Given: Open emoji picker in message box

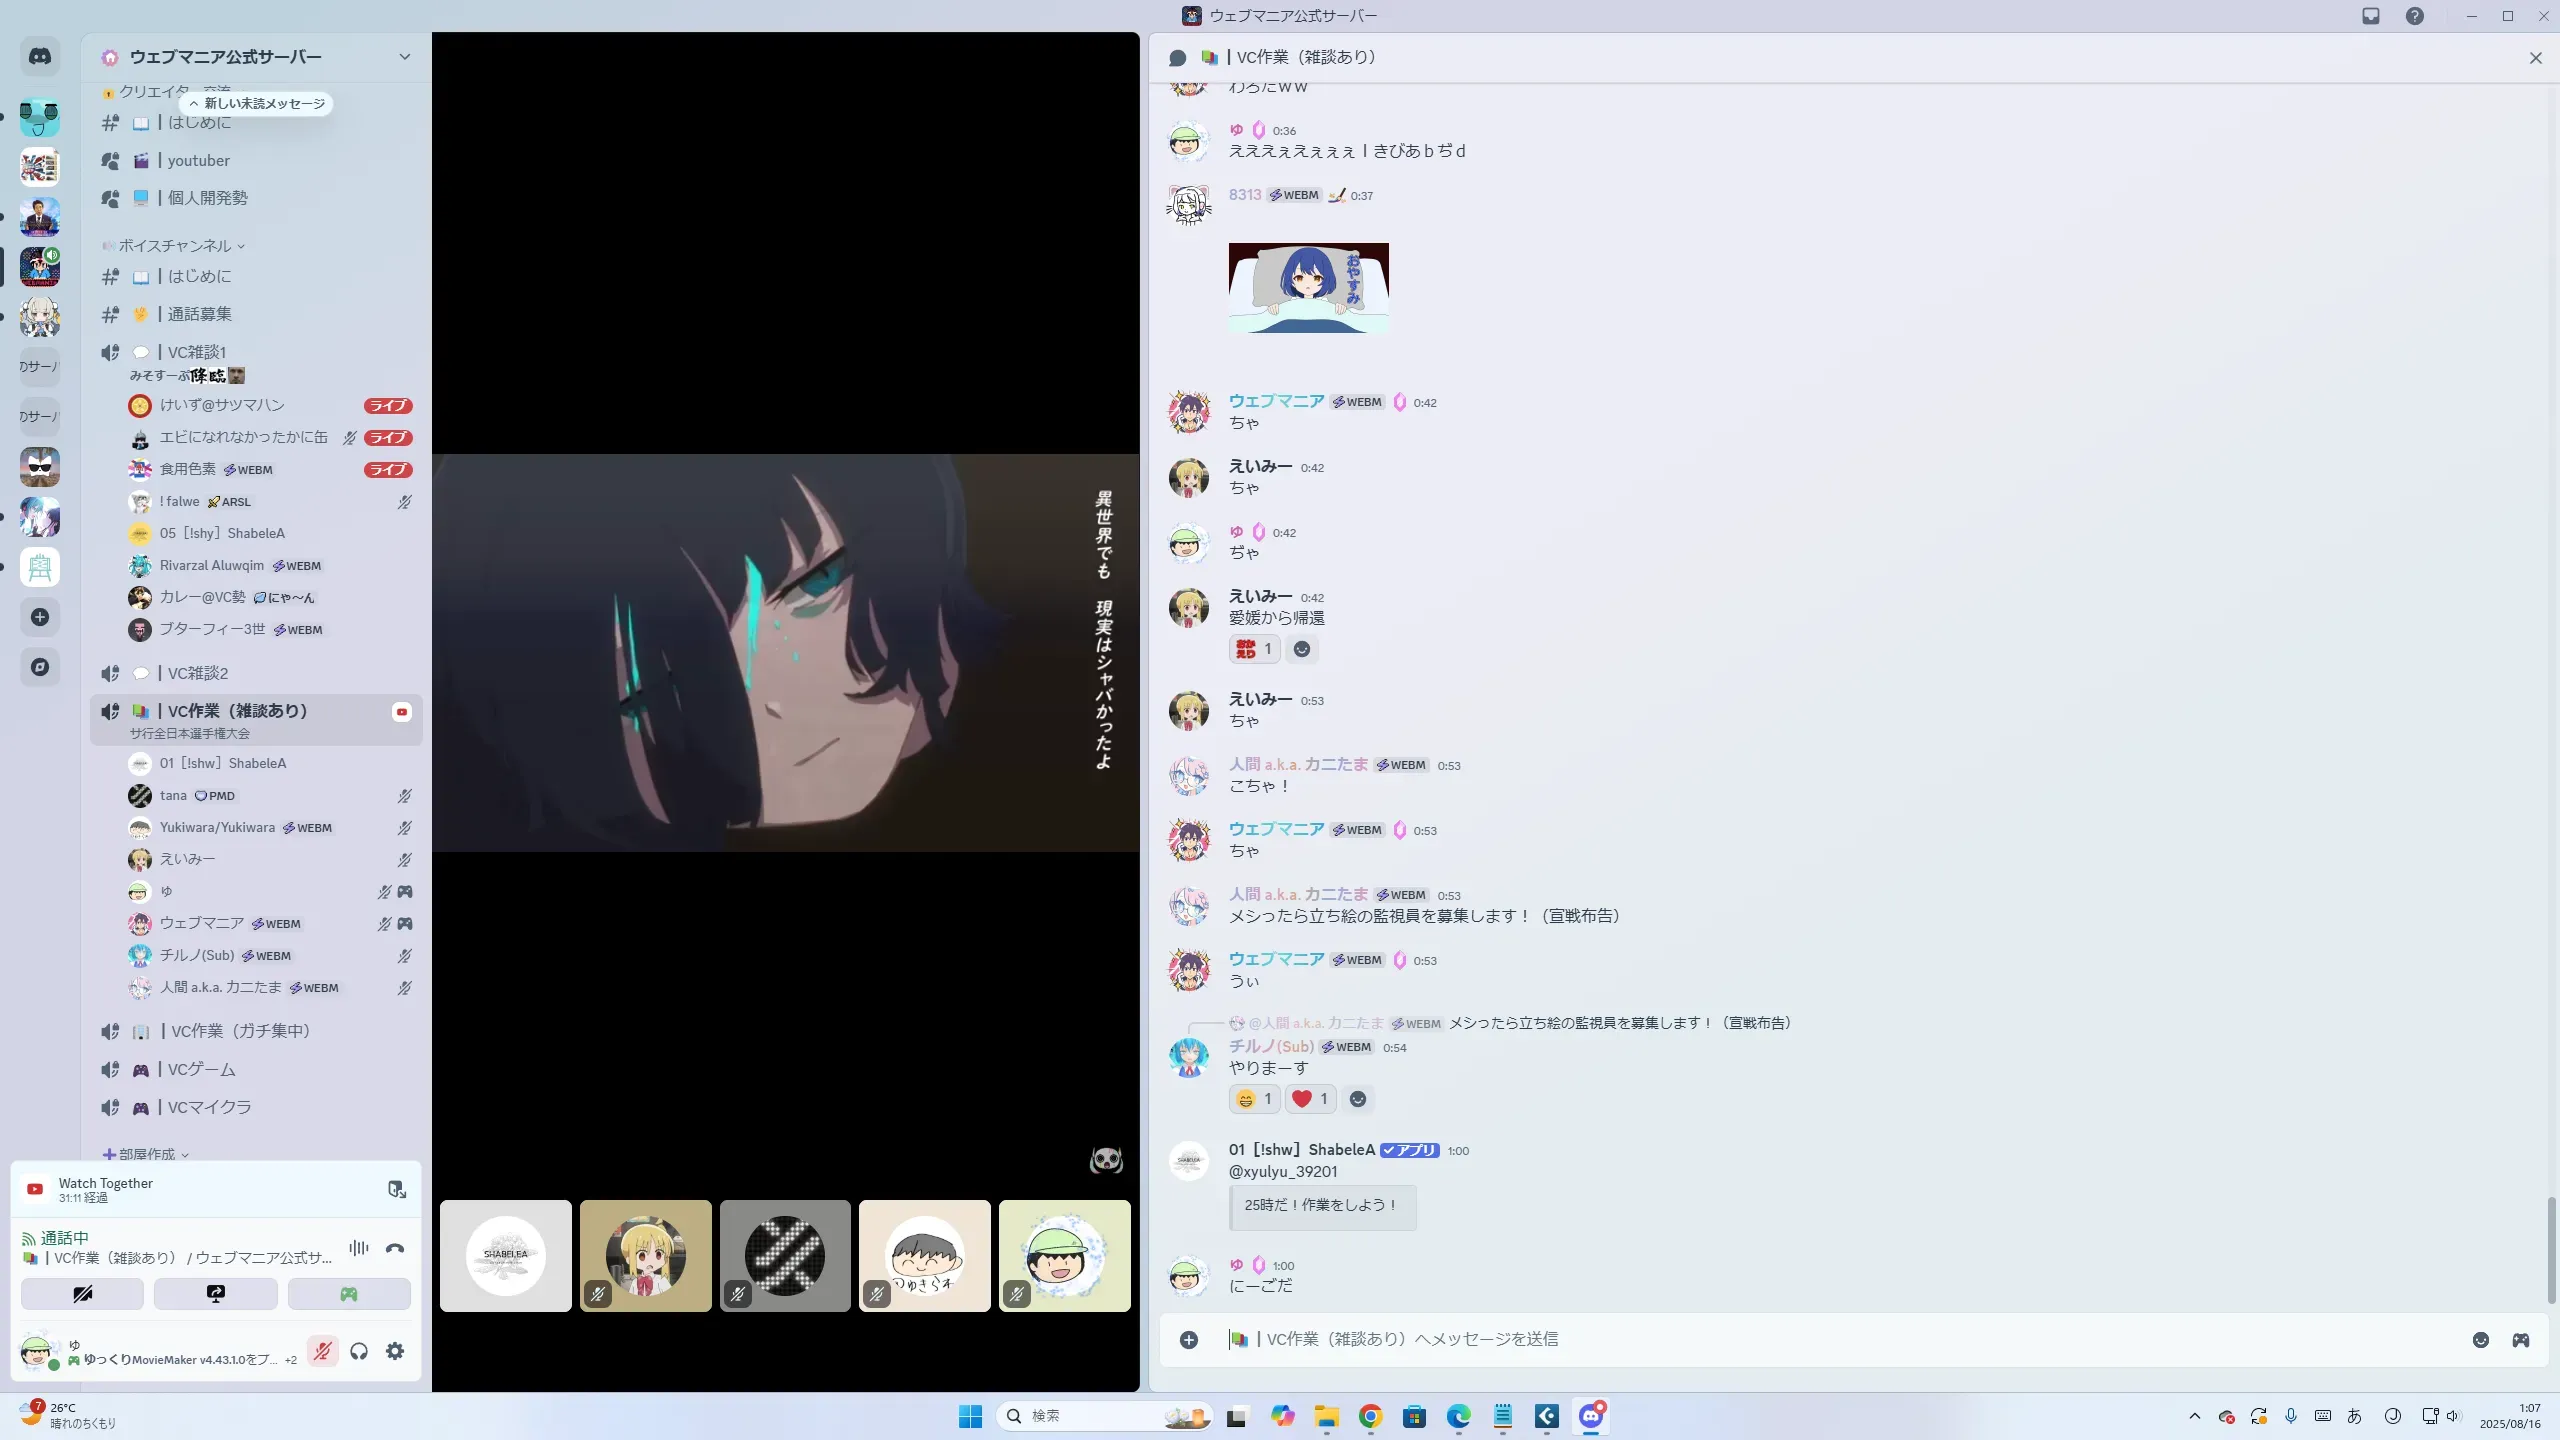Looking at the screenshot, I should (x=2481, y=1340).
